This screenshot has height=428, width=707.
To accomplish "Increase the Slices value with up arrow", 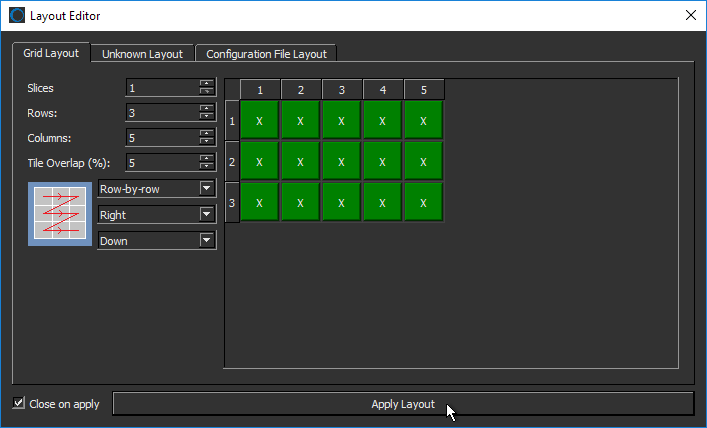I will coord(207,83).
